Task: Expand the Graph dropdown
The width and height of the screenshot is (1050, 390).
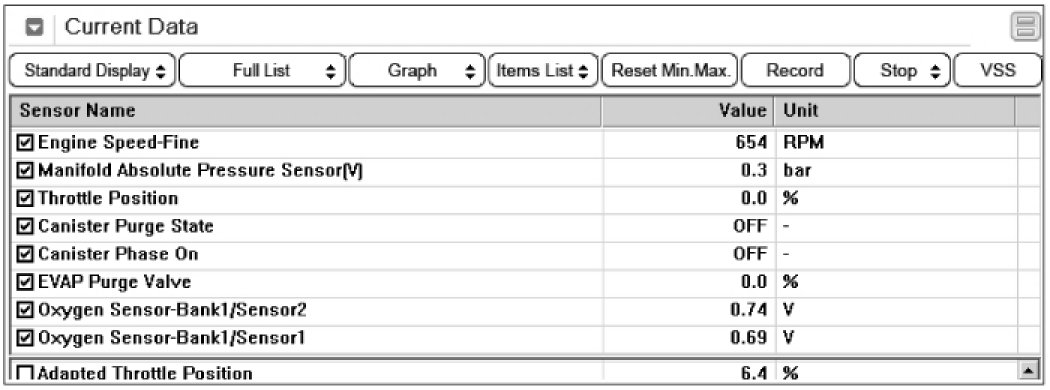Action: (417, 70)
